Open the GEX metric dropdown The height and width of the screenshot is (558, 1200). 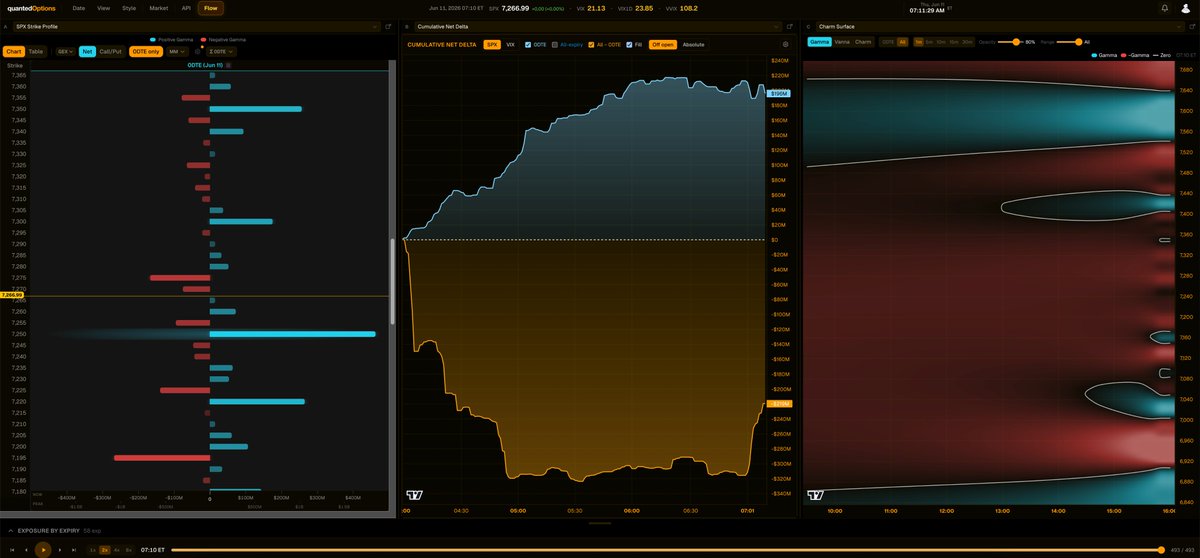(65, 51)
